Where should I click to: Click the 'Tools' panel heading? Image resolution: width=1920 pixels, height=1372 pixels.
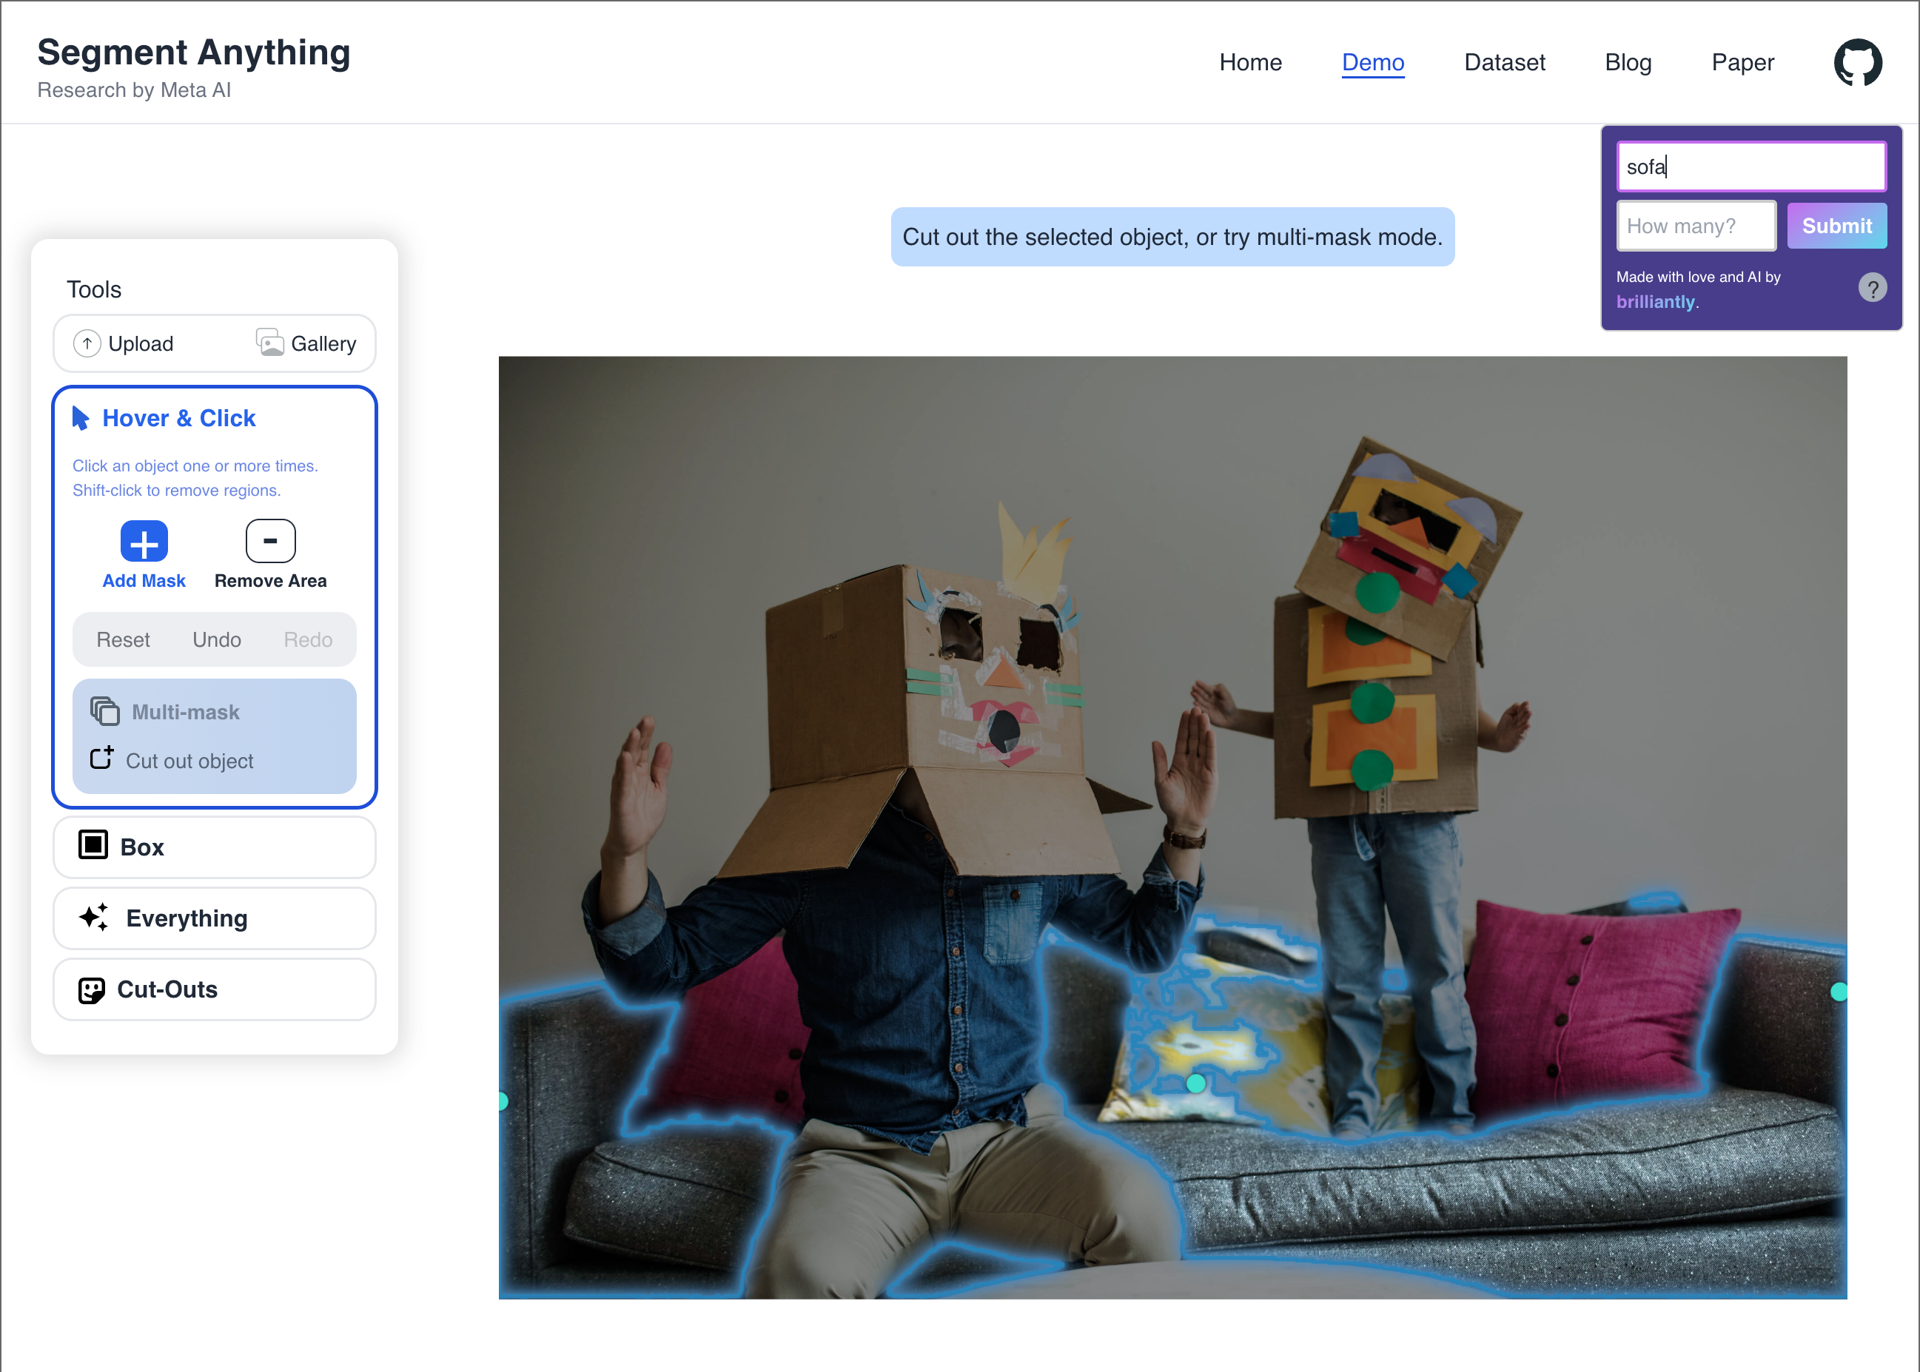(x=94, y=289)
